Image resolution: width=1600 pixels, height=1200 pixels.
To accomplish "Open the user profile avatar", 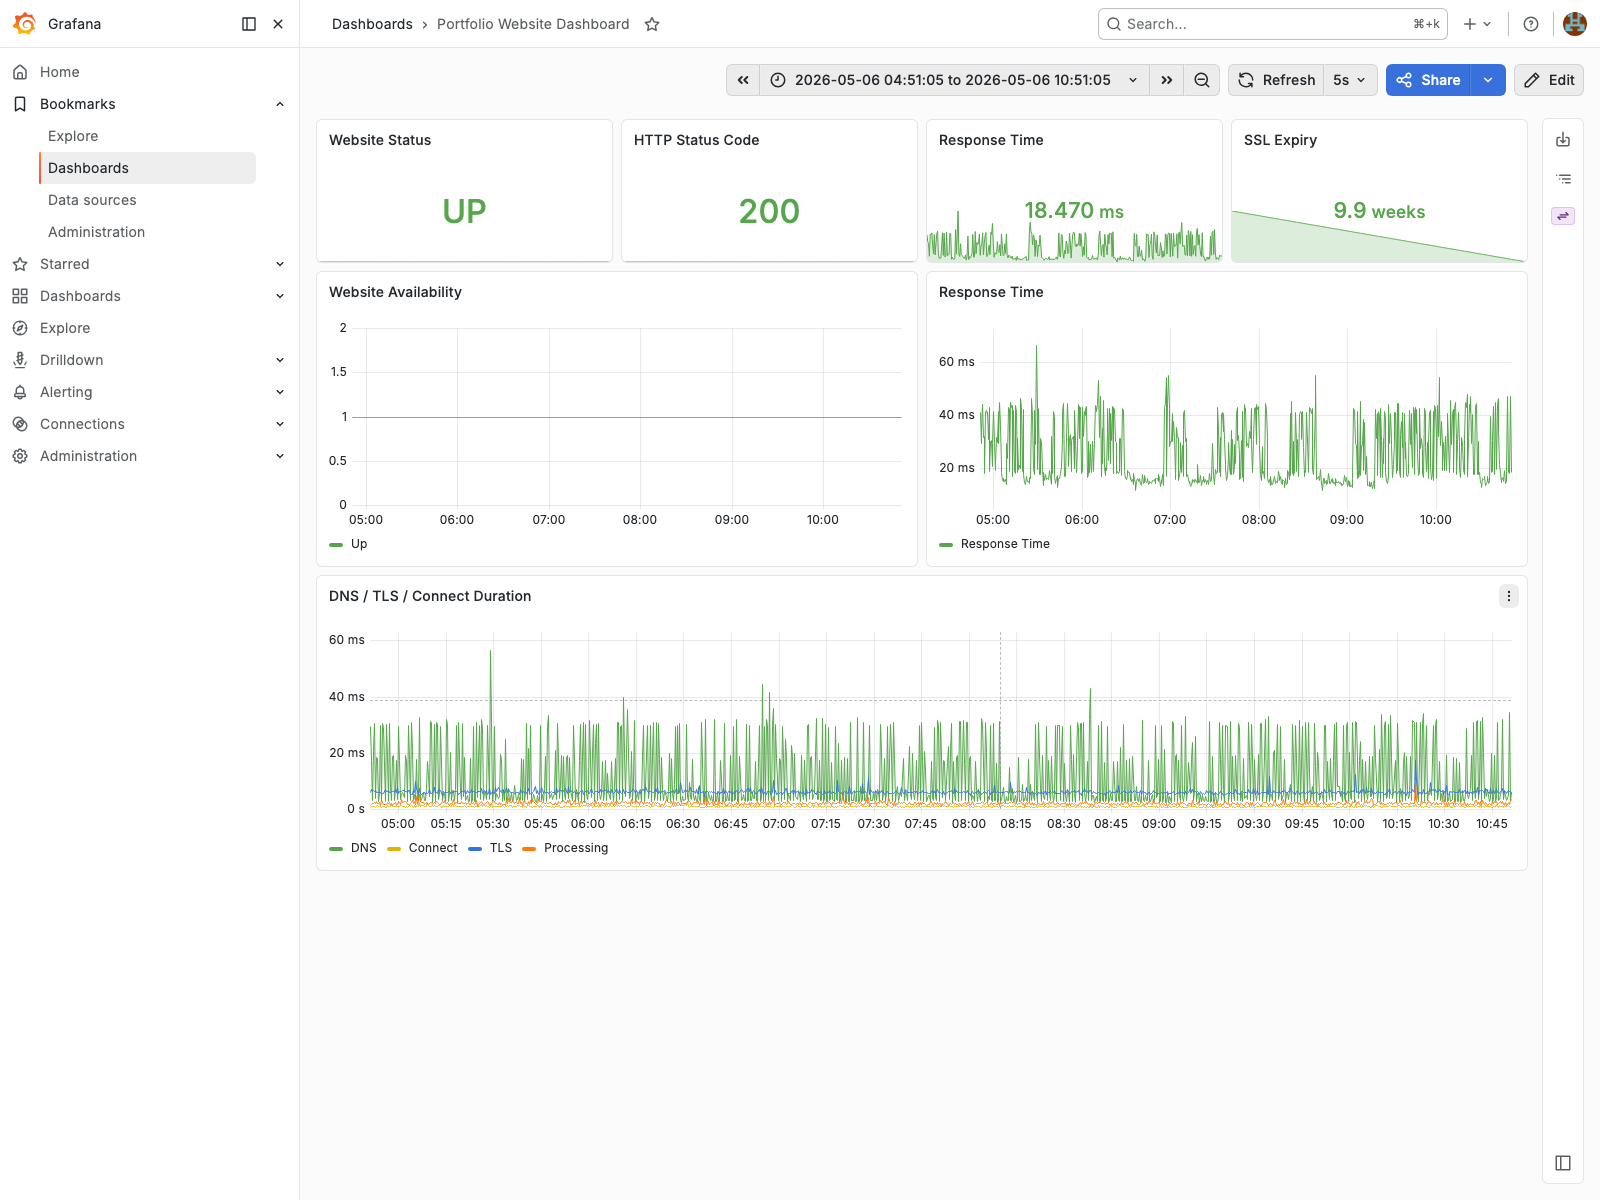I will tap(1575, 24).
